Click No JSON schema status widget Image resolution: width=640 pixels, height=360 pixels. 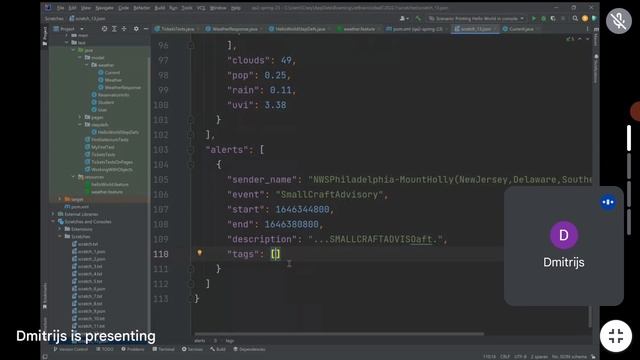569,357
